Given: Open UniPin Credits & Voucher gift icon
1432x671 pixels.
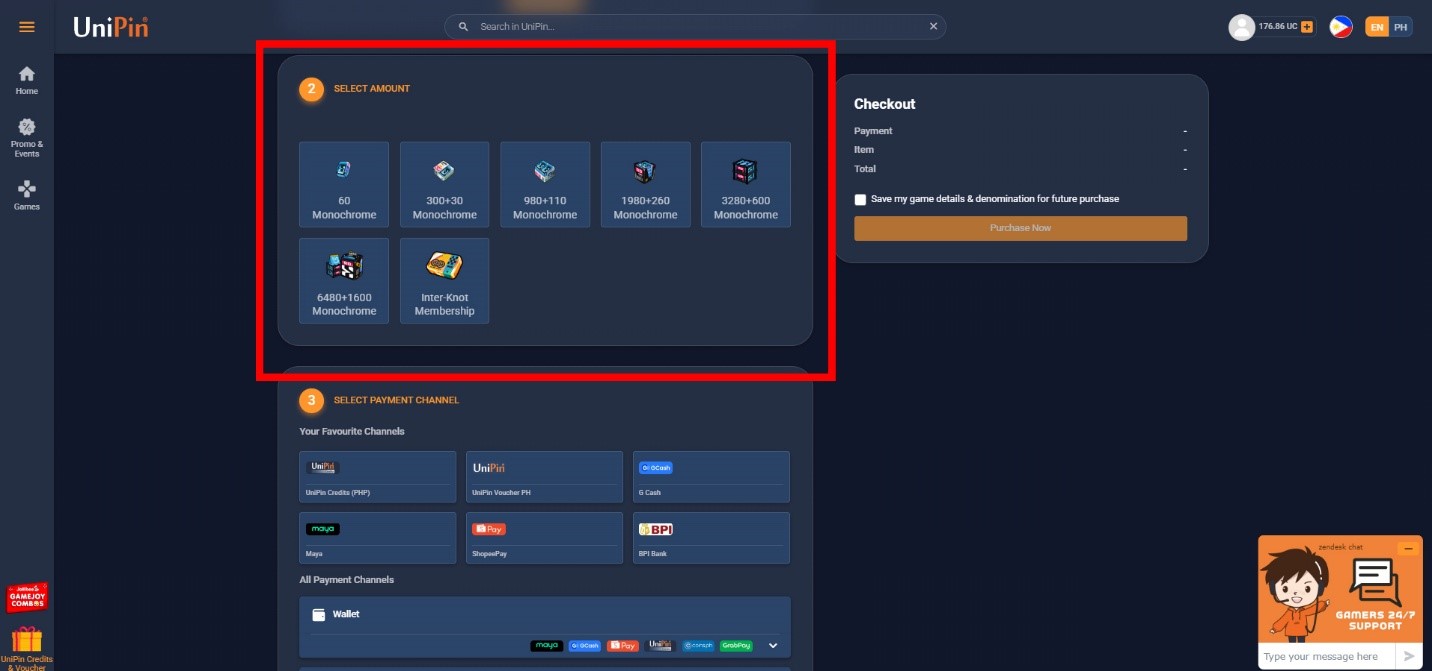Looking at the screenshot, I should click(27, 648).
